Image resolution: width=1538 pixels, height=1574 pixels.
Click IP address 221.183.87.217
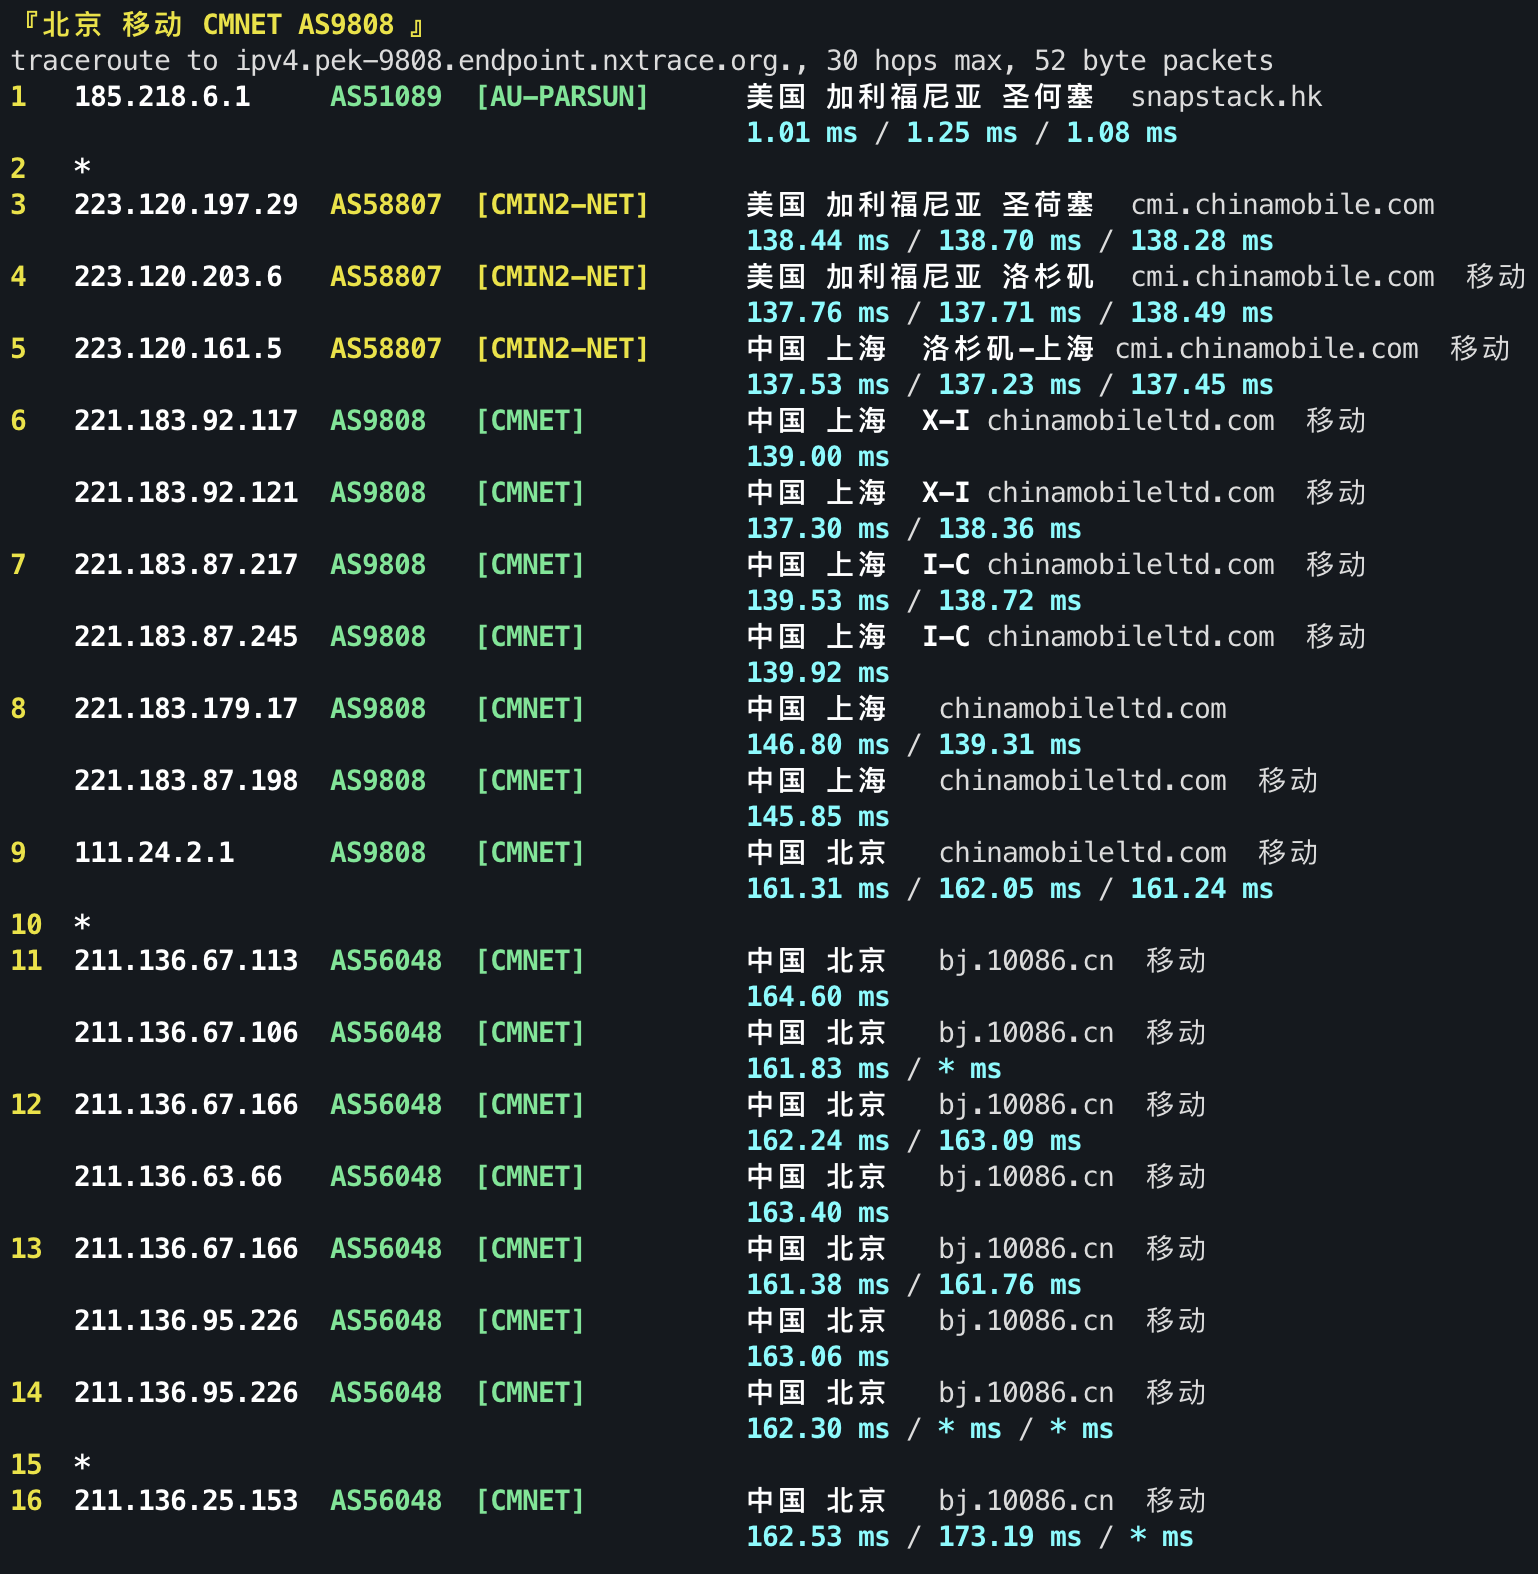(186, 565)
